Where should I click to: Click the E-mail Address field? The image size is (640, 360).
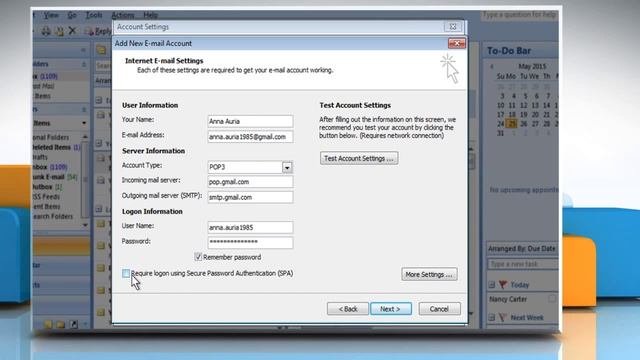click(x=250, y=137)
